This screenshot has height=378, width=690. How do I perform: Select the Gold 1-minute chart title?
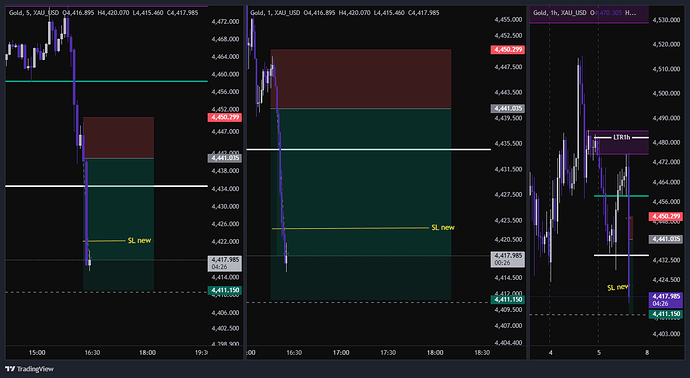pos(275,13)
